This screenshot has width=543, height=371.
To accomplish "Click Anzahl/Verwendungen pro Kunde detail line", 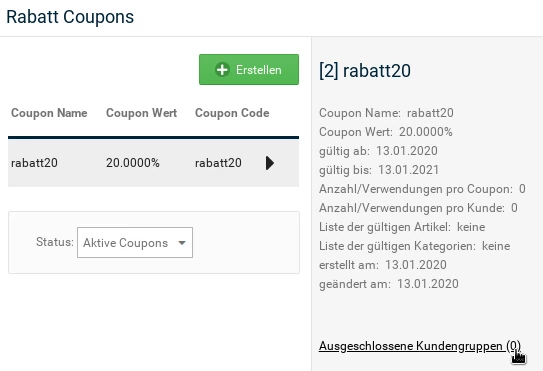I will (418, 208).
